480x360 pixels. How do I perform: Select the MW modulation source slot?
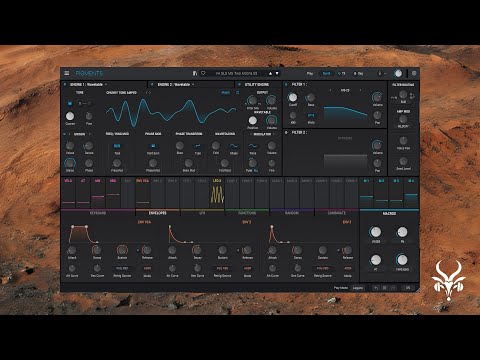tap(98, 193)
